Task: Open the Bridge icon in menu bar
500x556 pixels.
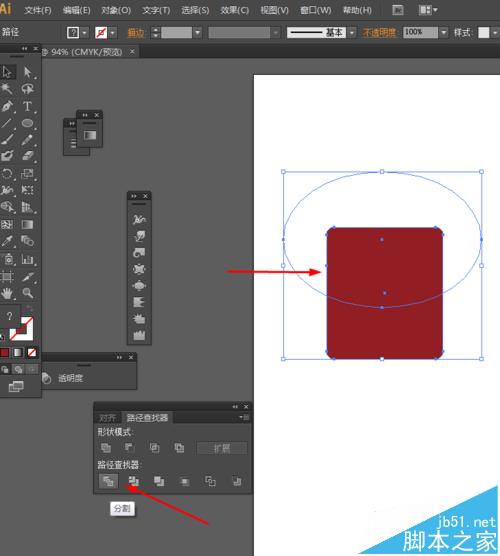Action: [x=398, y=10]
